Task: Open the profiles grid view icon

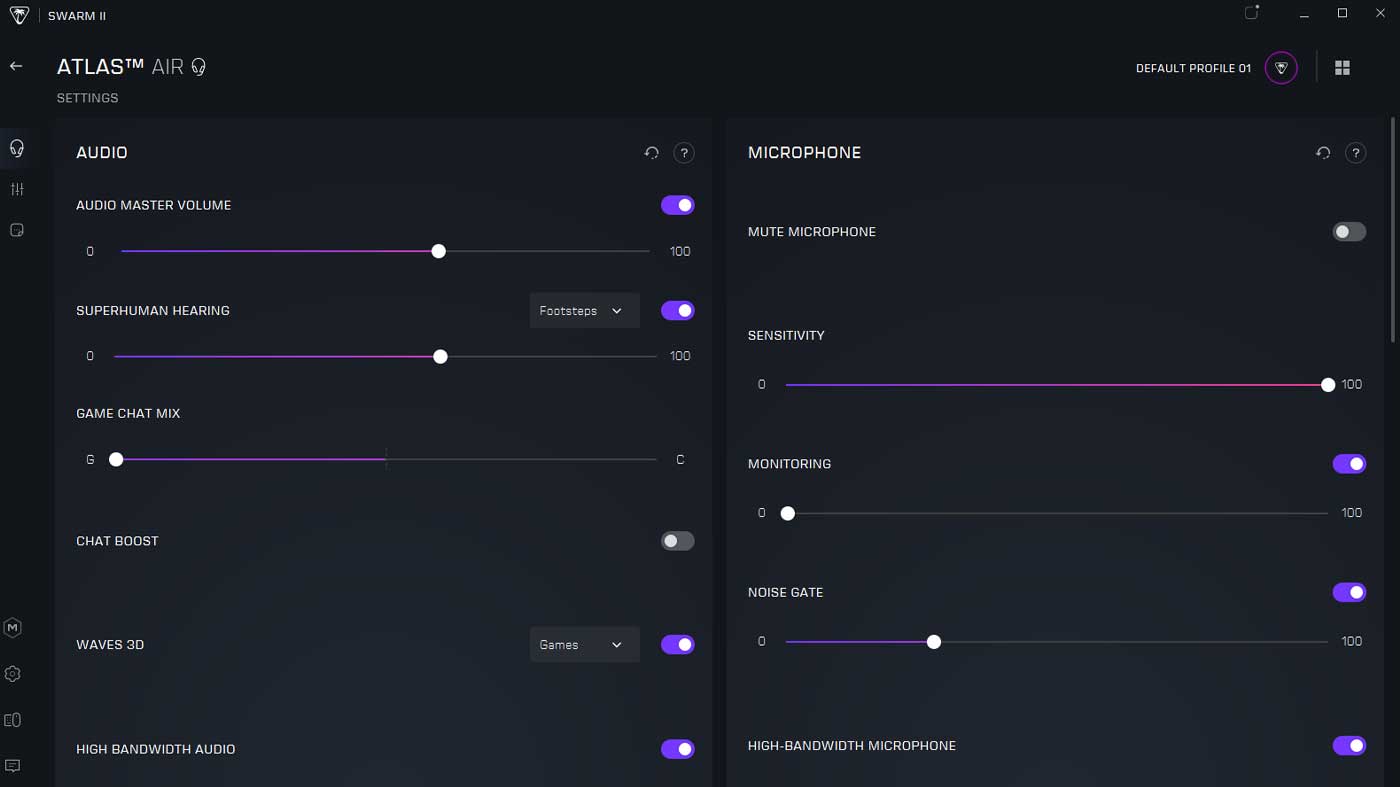Action: [1343, 68]
